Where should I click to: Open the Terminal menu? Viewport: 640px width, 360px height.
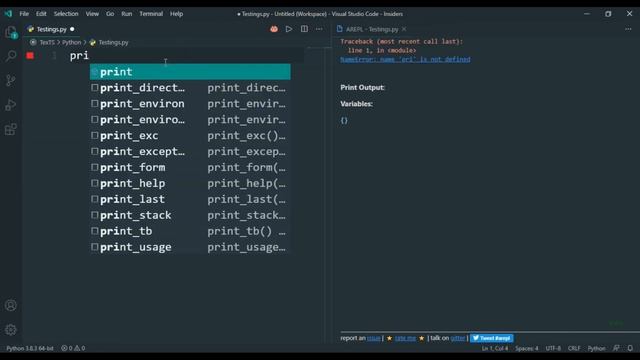pos(151,13)
